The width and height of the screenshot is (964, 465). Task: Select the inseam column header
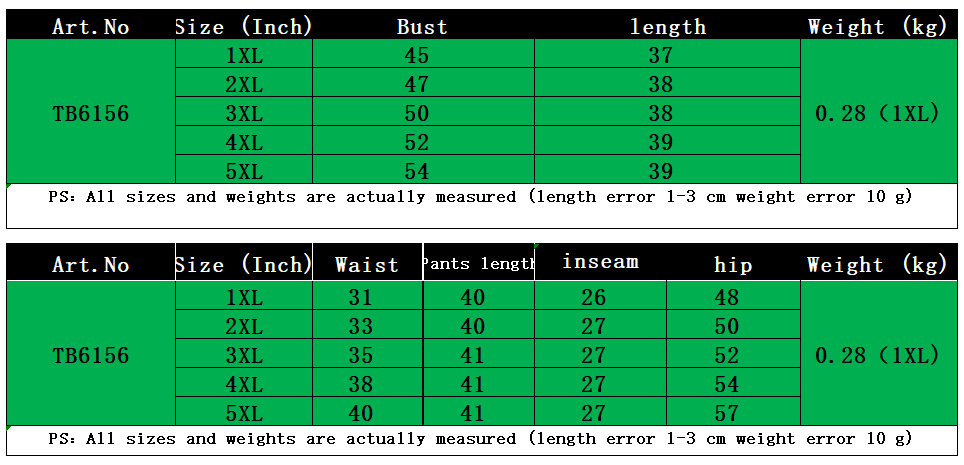point(600,262)
